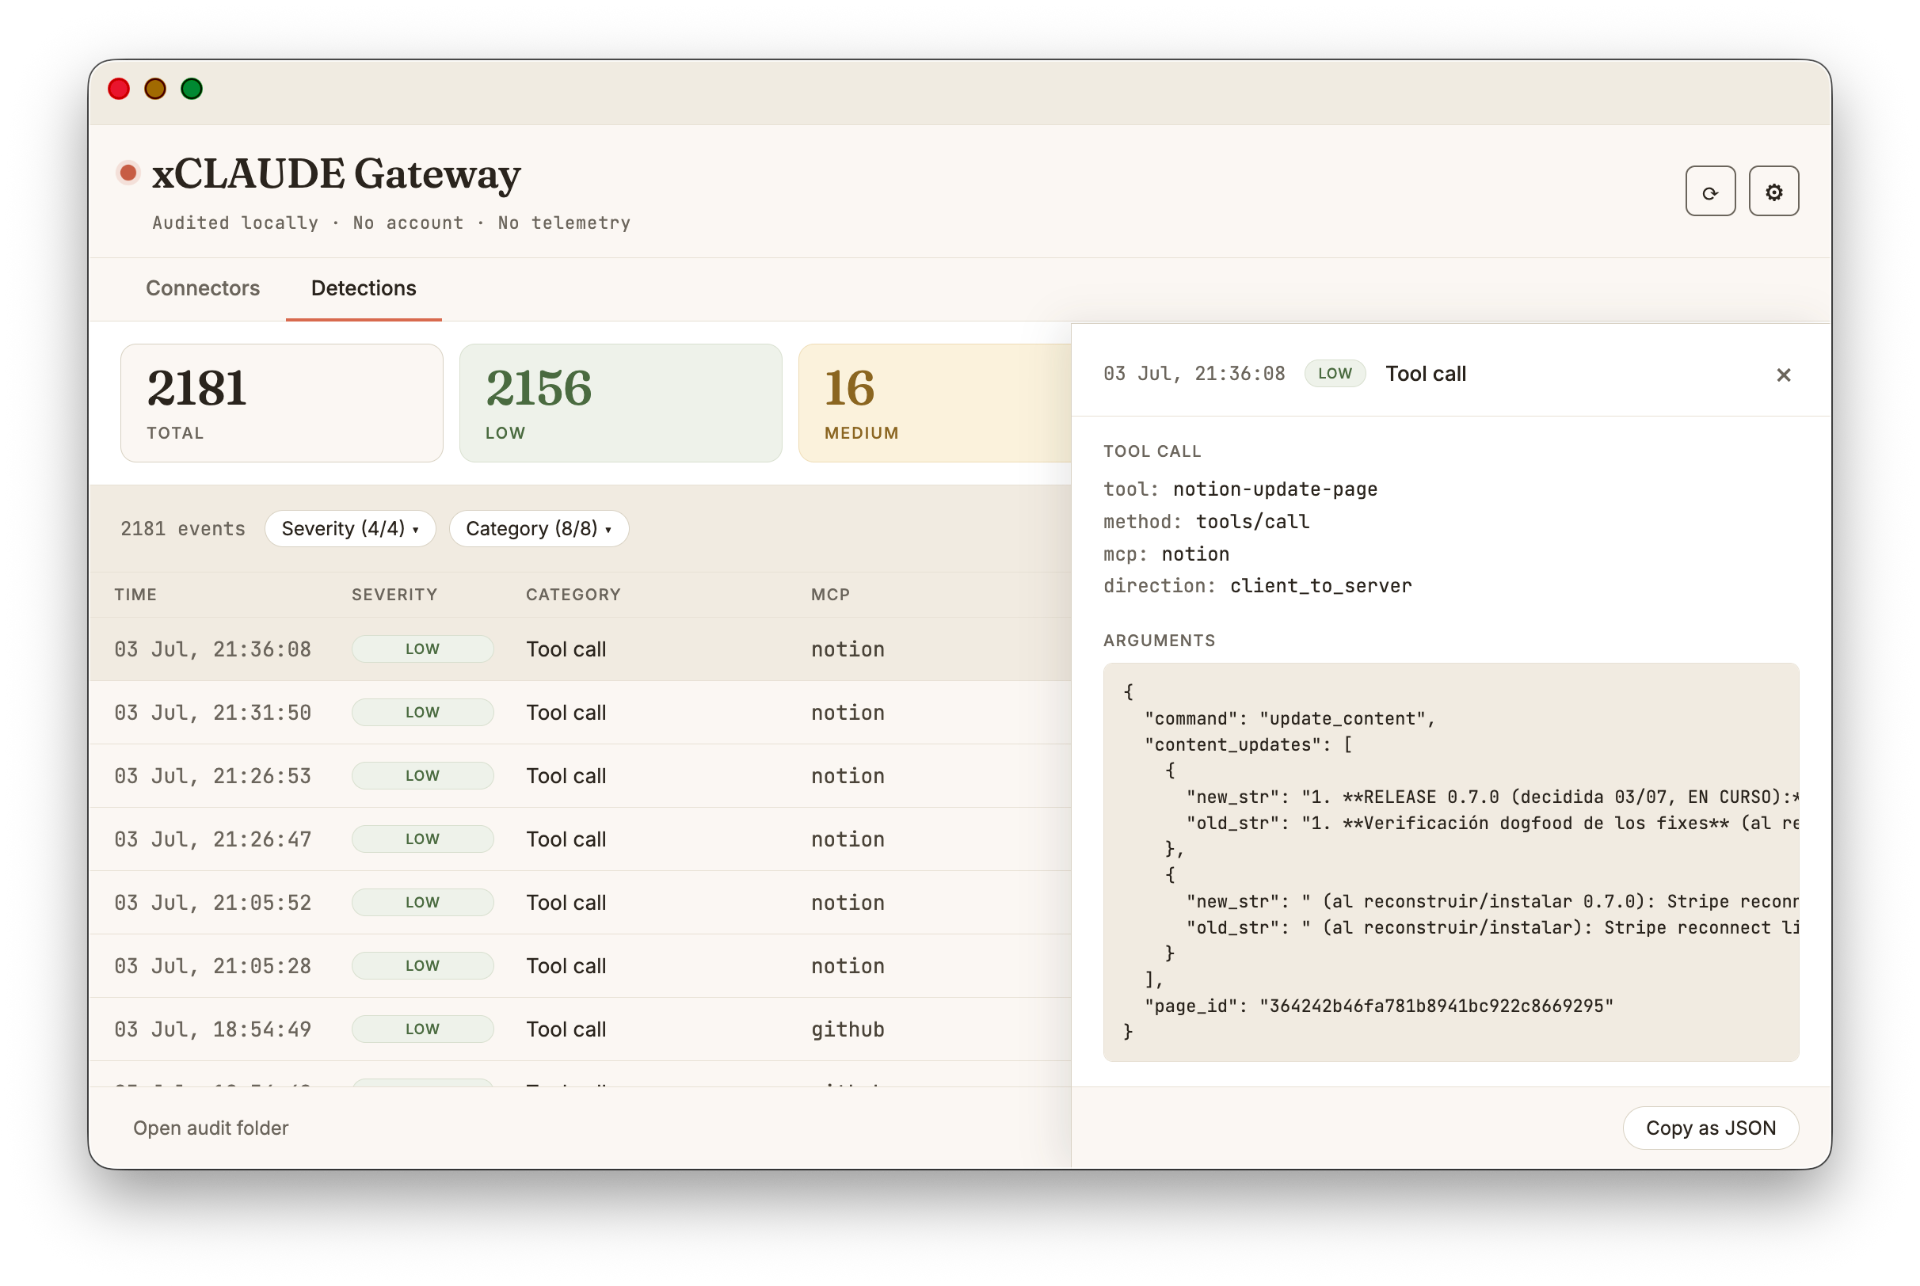Select the 2156 Low stat card

coord(620,403)
